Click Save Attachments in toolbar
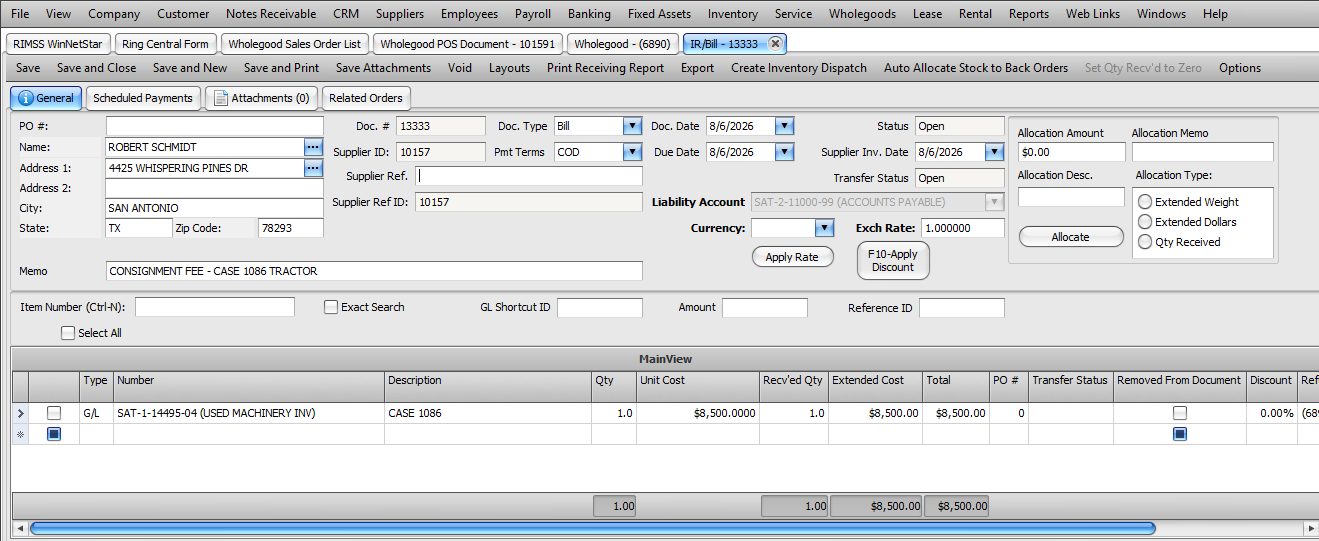The width and height of the screenshot is (1319, 541). click(383, 68)
